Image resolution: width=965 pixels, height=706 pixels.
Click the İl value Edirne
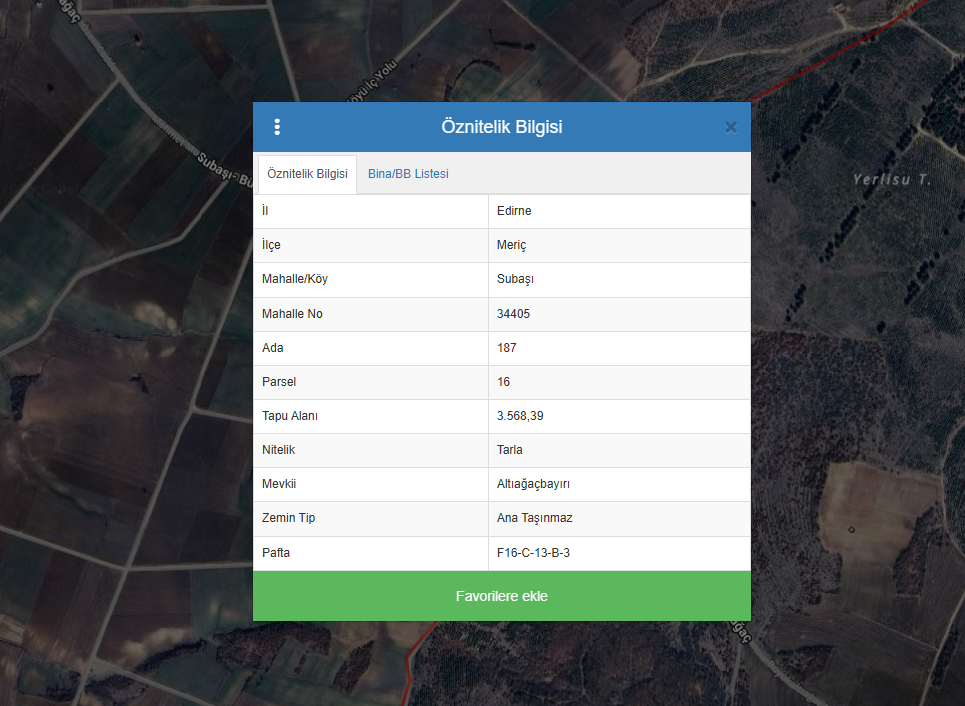pyautogui.click(x=515, y=211)
